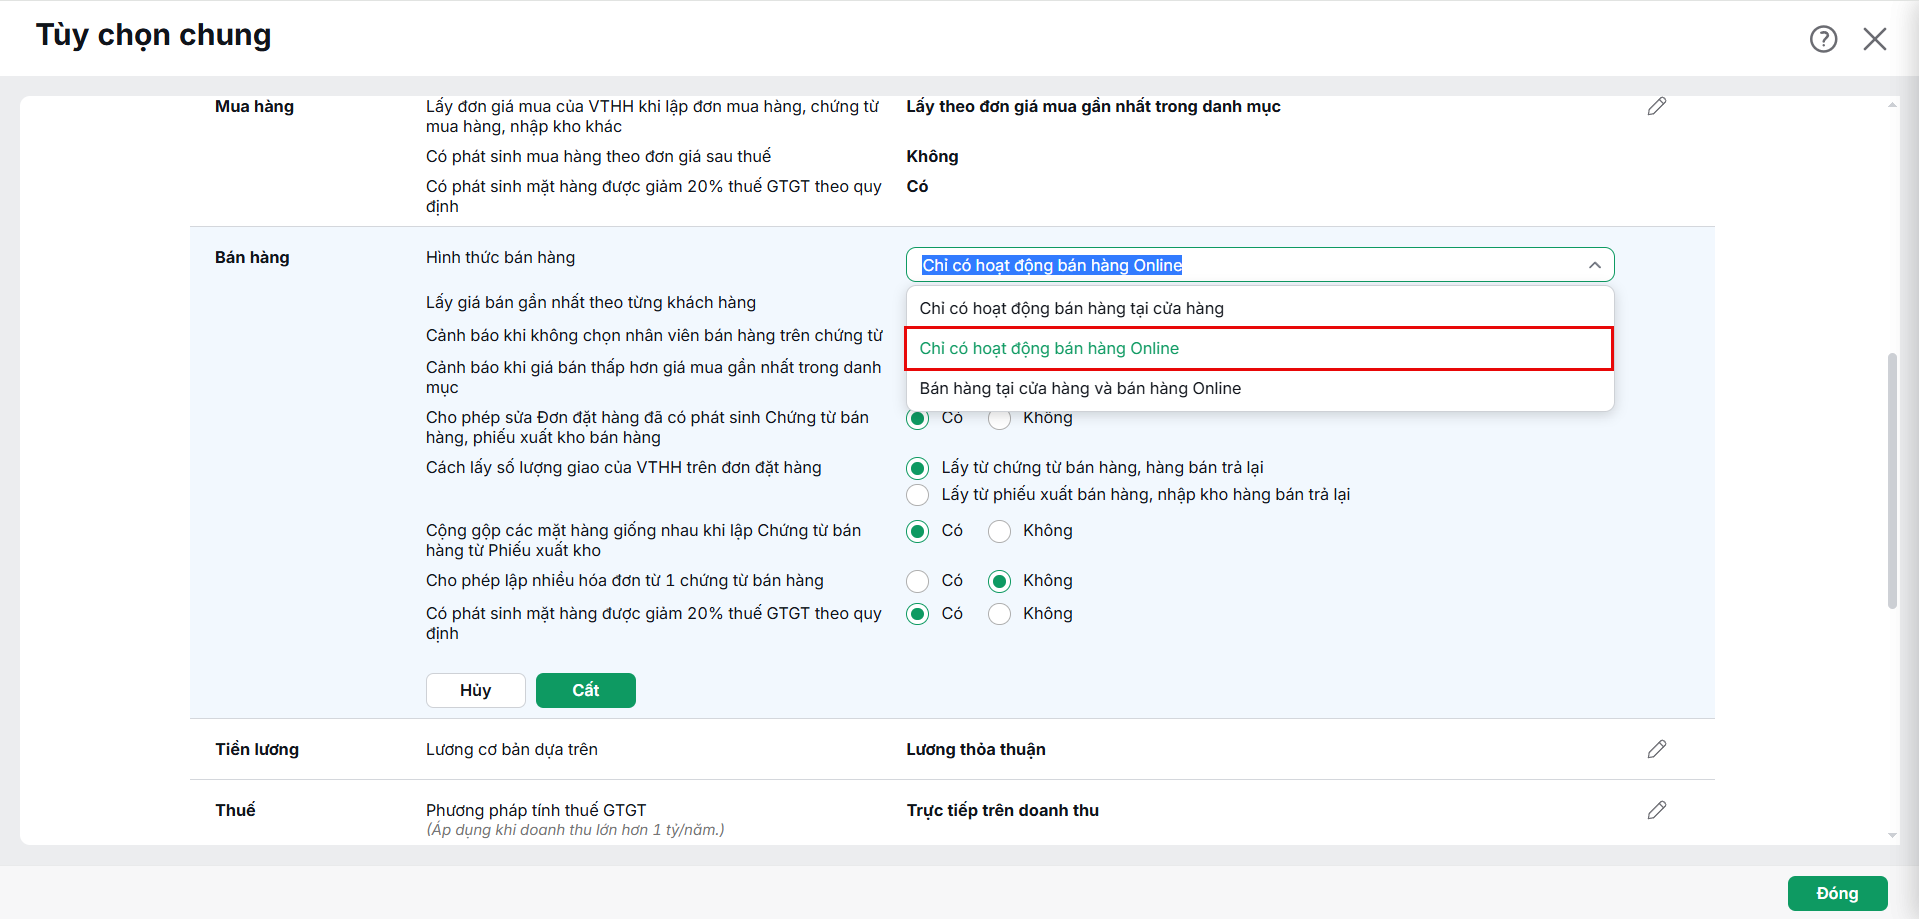Edit the Thuế section with pencil icon
1919x919 pixels.
tap(1657, 810)
